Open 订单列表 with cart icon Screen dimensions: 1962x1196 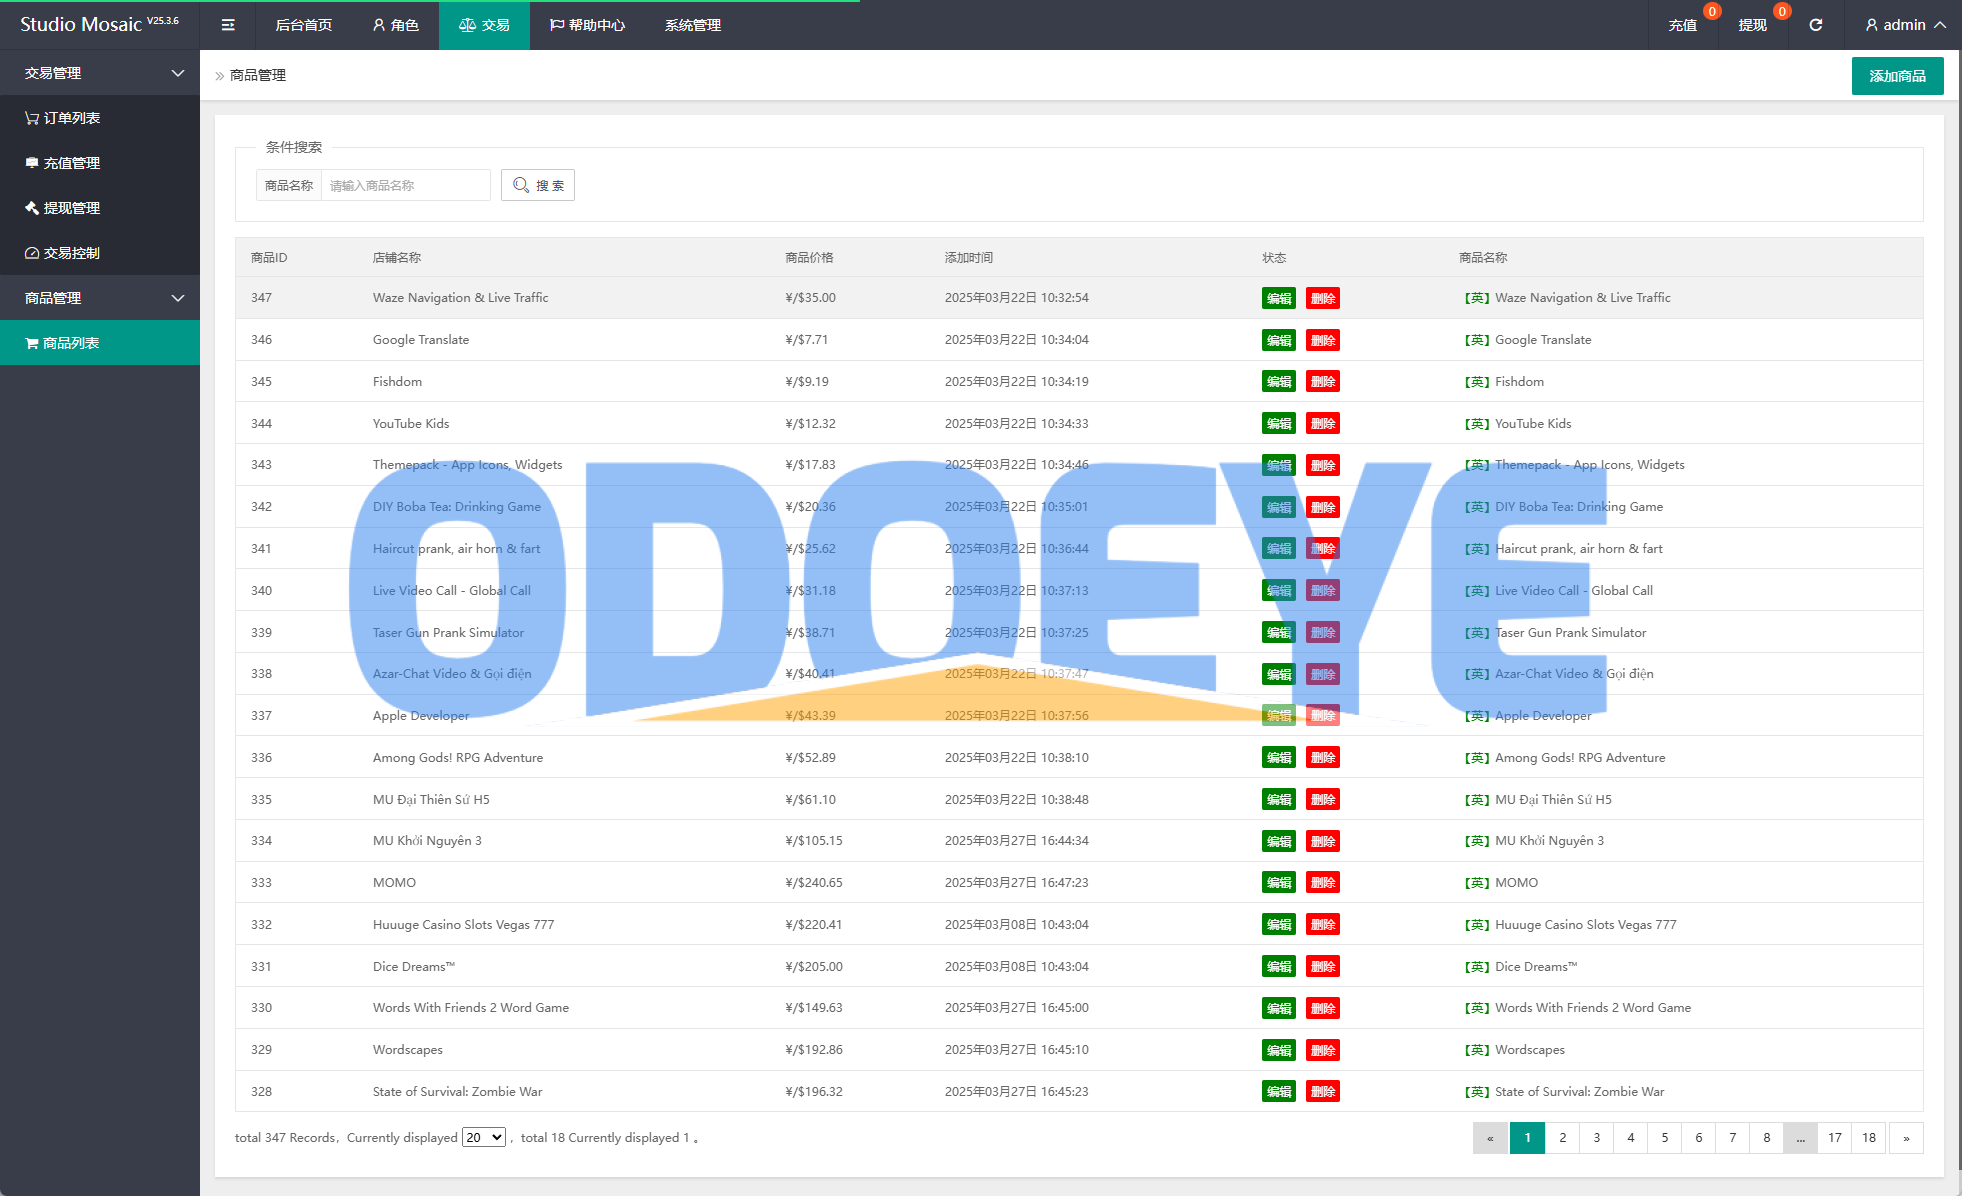pyautogui.click(x=62, y=118)
